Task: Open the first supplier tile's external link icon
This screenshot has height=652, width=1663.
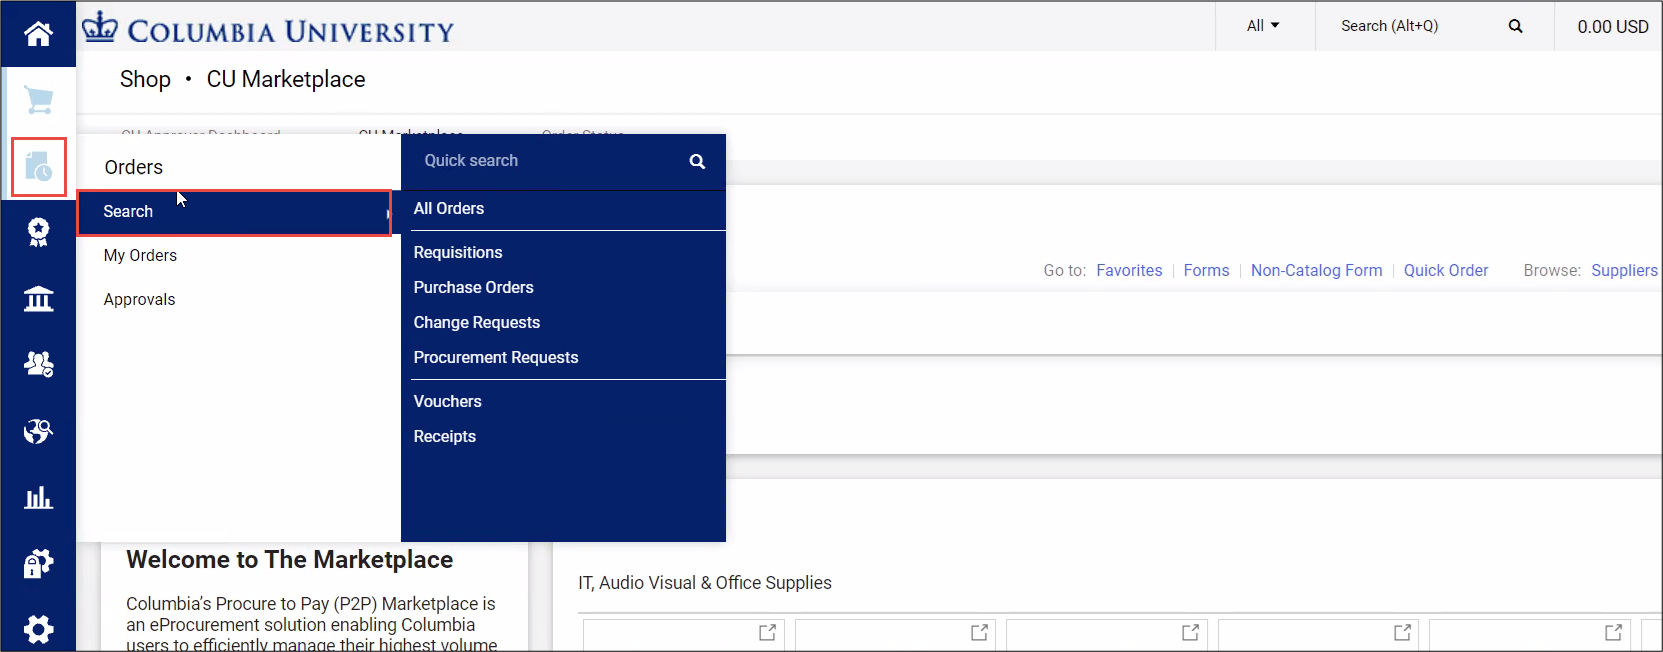Action: pyautogui.click(x=767, y=632)
